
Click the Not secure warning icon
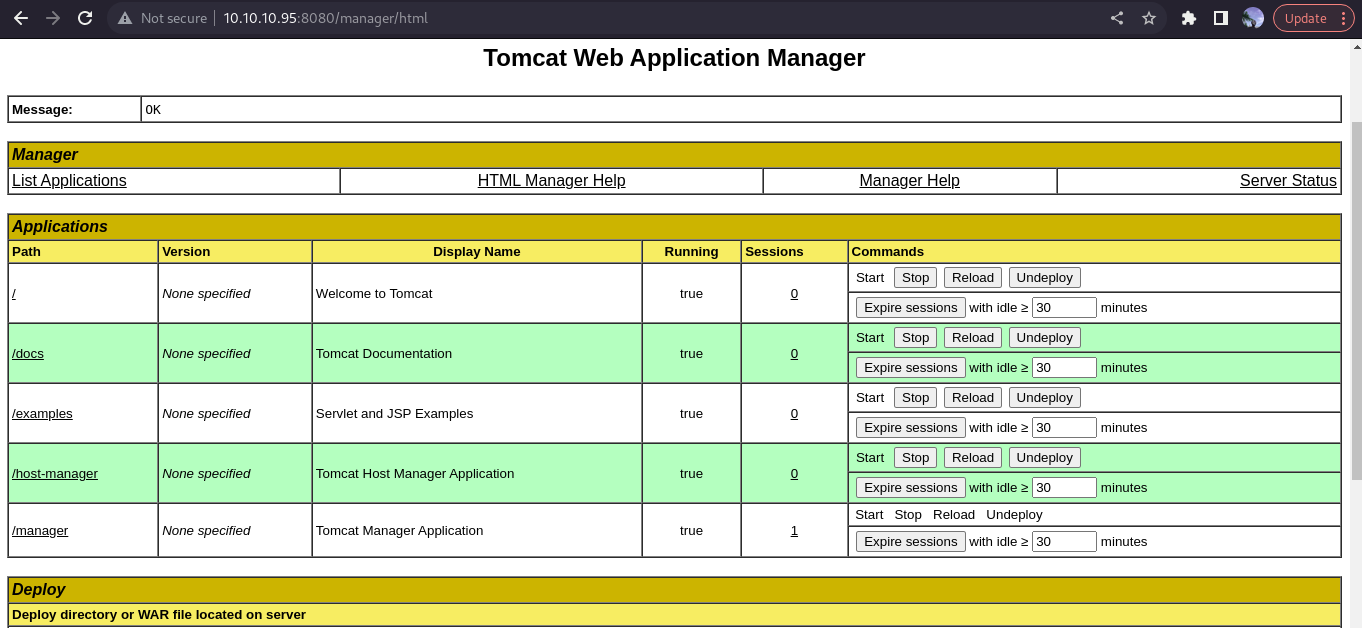click(x=125, y=18)
